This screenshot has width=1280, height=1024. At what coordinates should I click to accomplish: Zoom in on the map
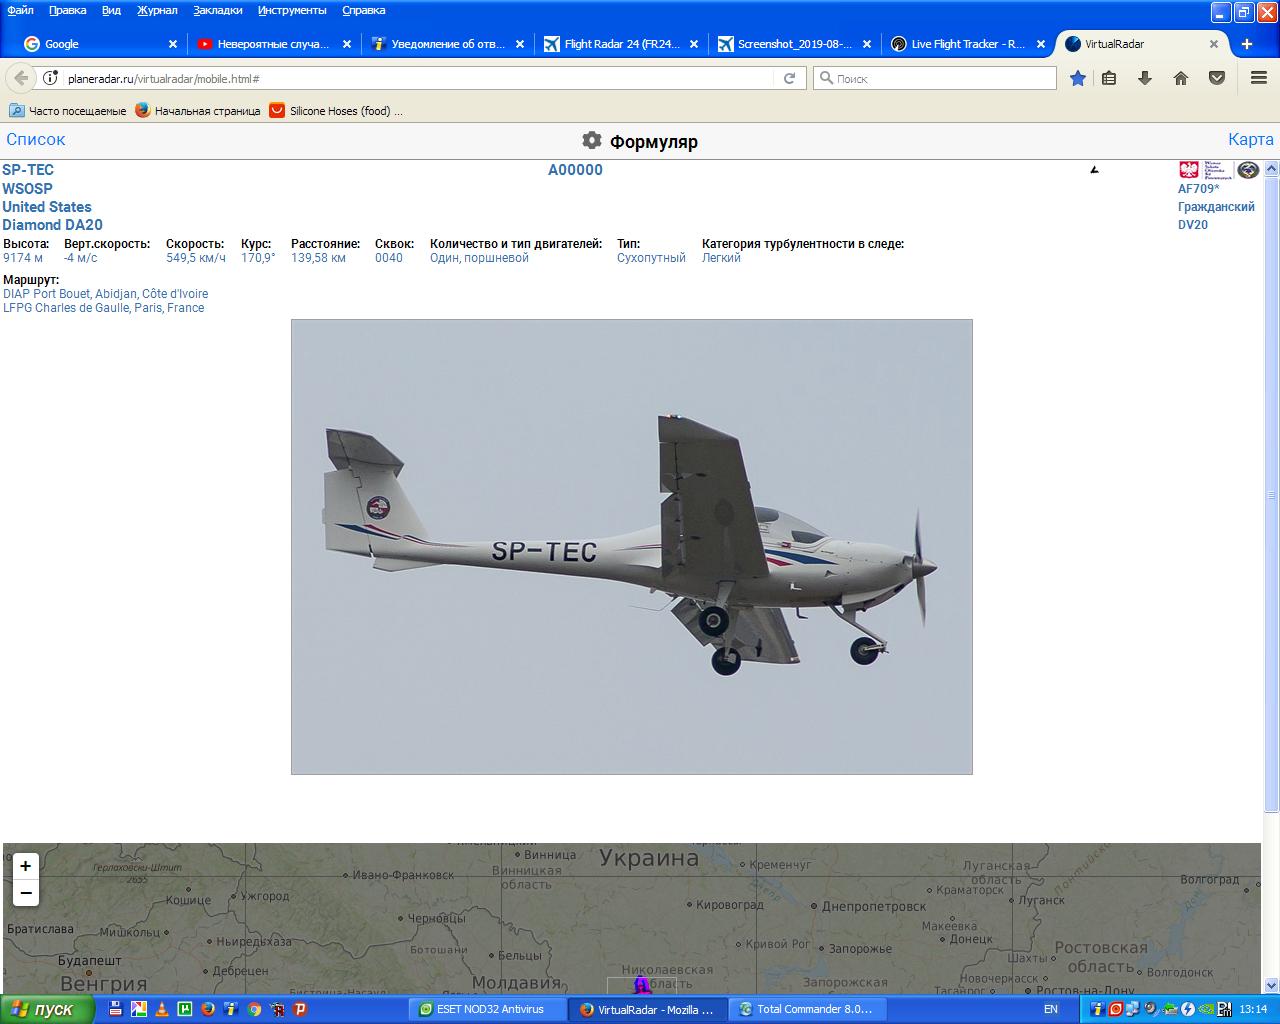pos(26,866)
